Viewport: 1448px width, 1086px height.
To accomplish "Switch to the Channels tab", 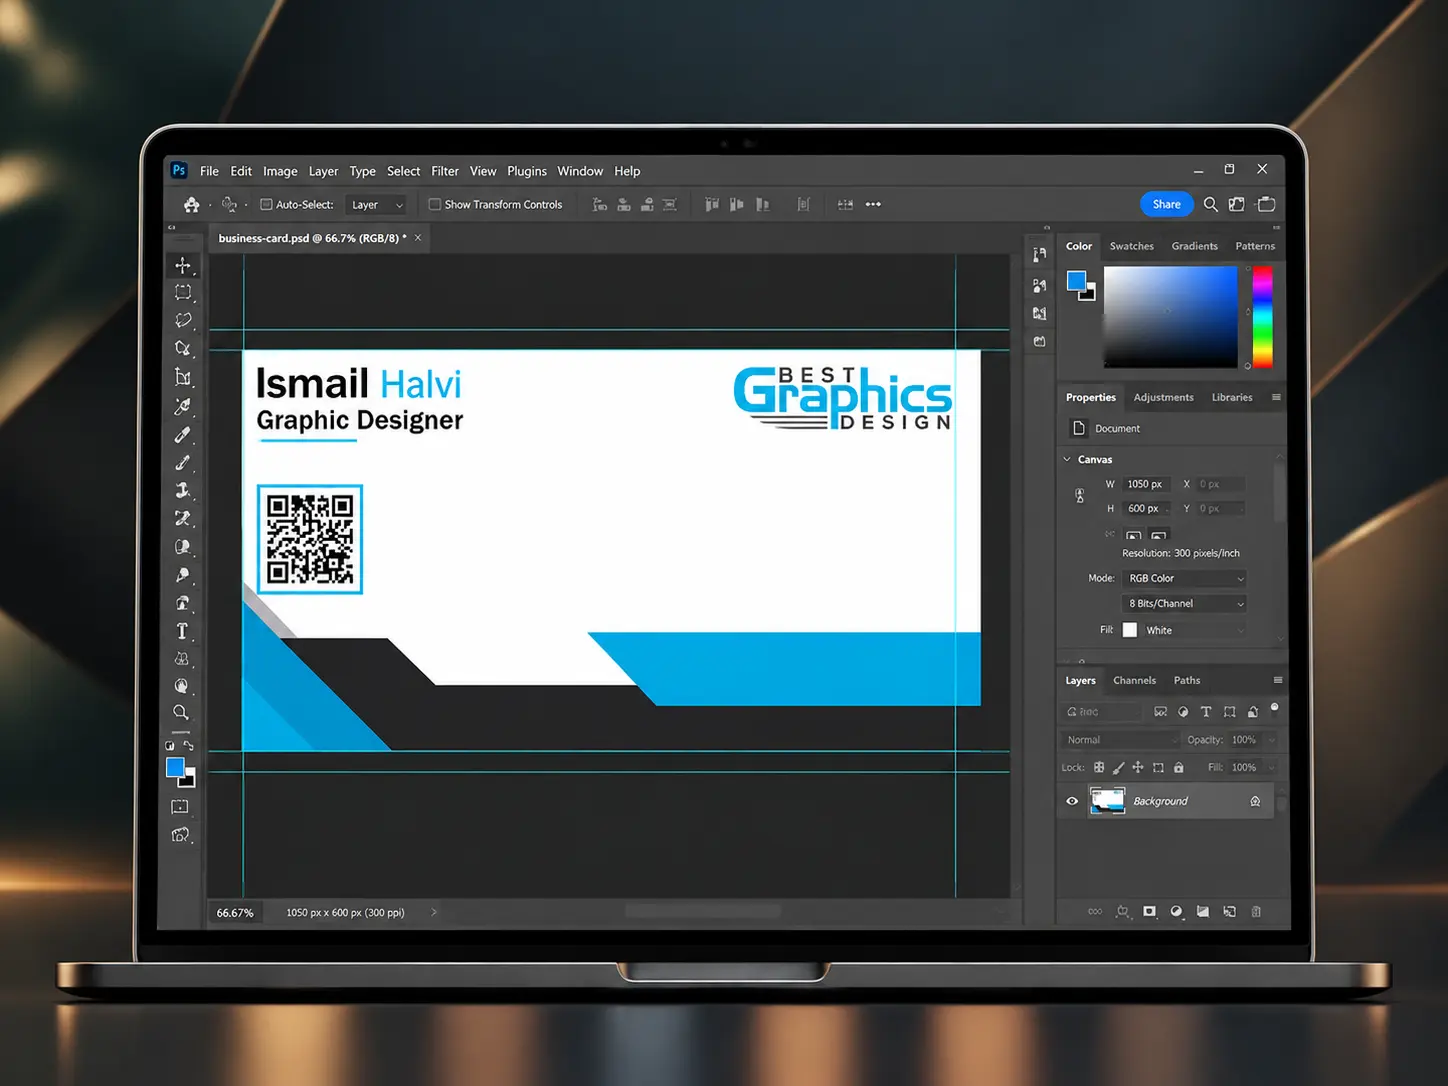I will (1134, 680).
